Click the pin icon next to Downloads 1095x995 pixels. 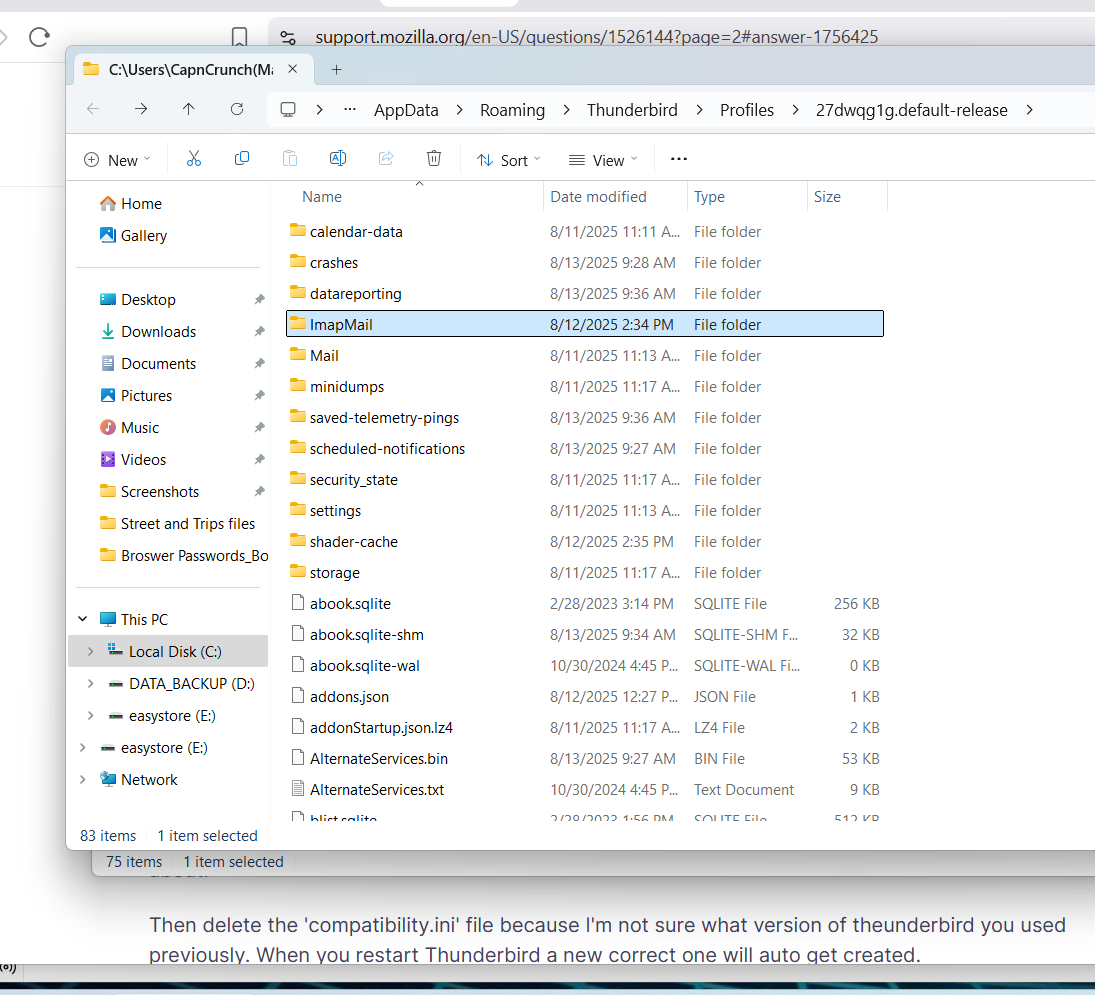point(259,332)
